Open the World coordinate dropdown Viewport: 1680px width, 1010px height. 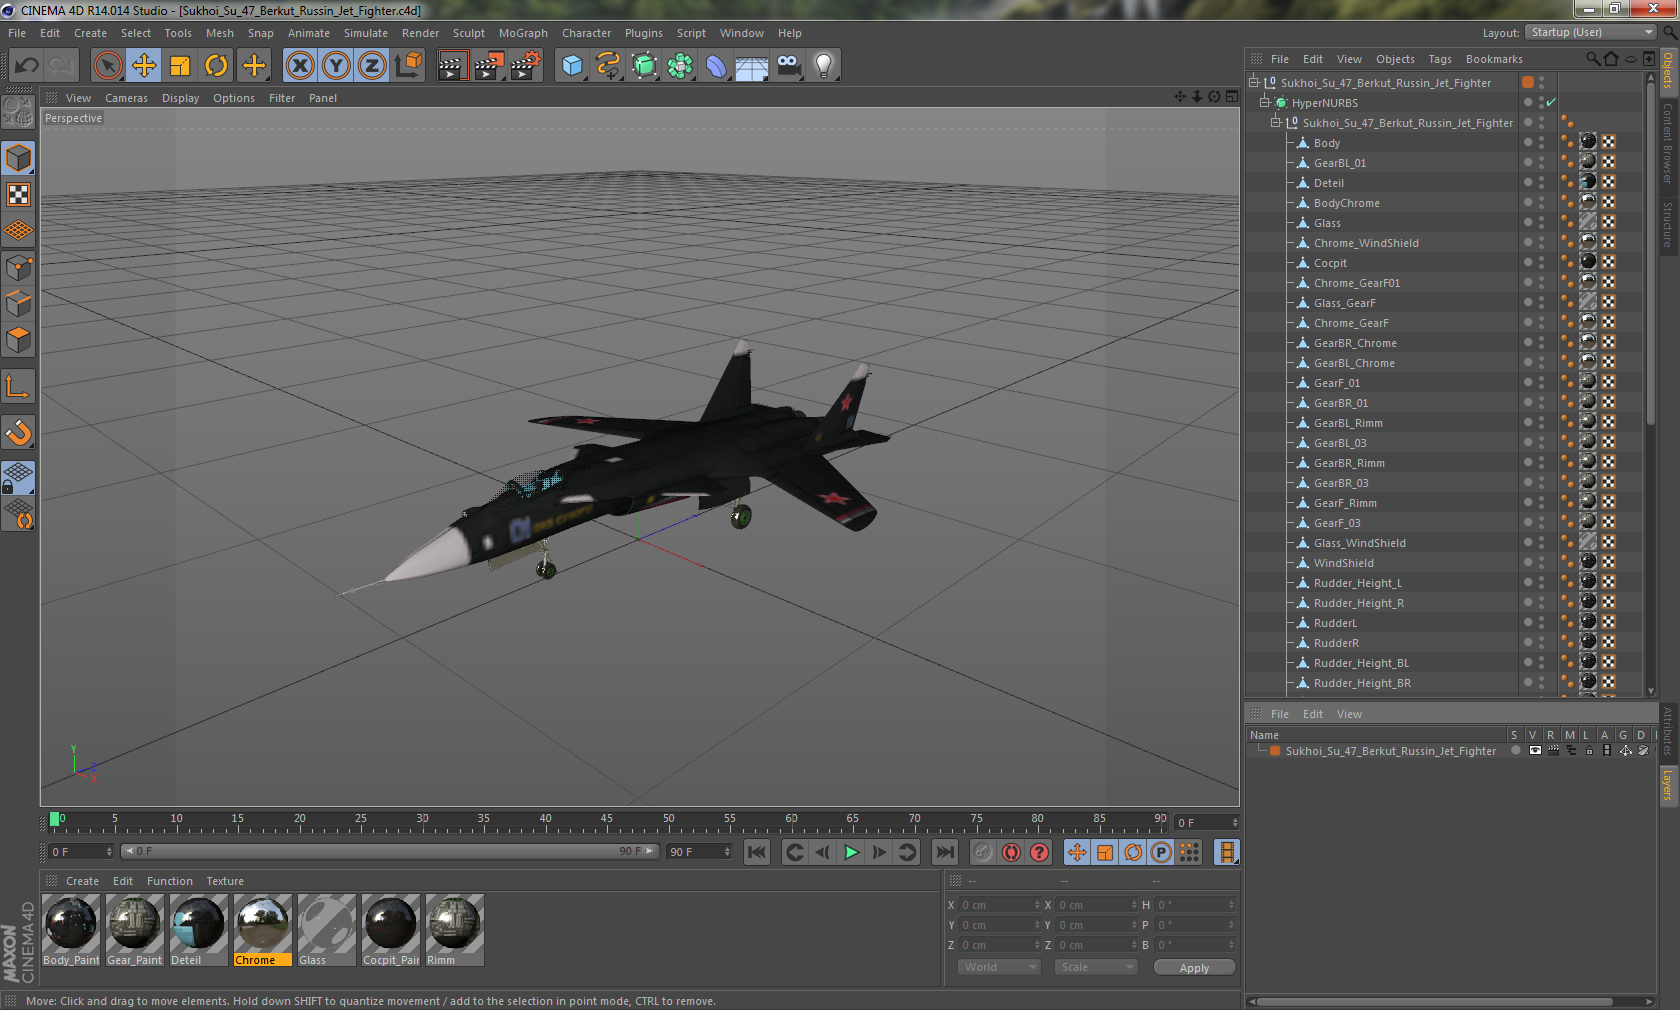pos(999,967)
